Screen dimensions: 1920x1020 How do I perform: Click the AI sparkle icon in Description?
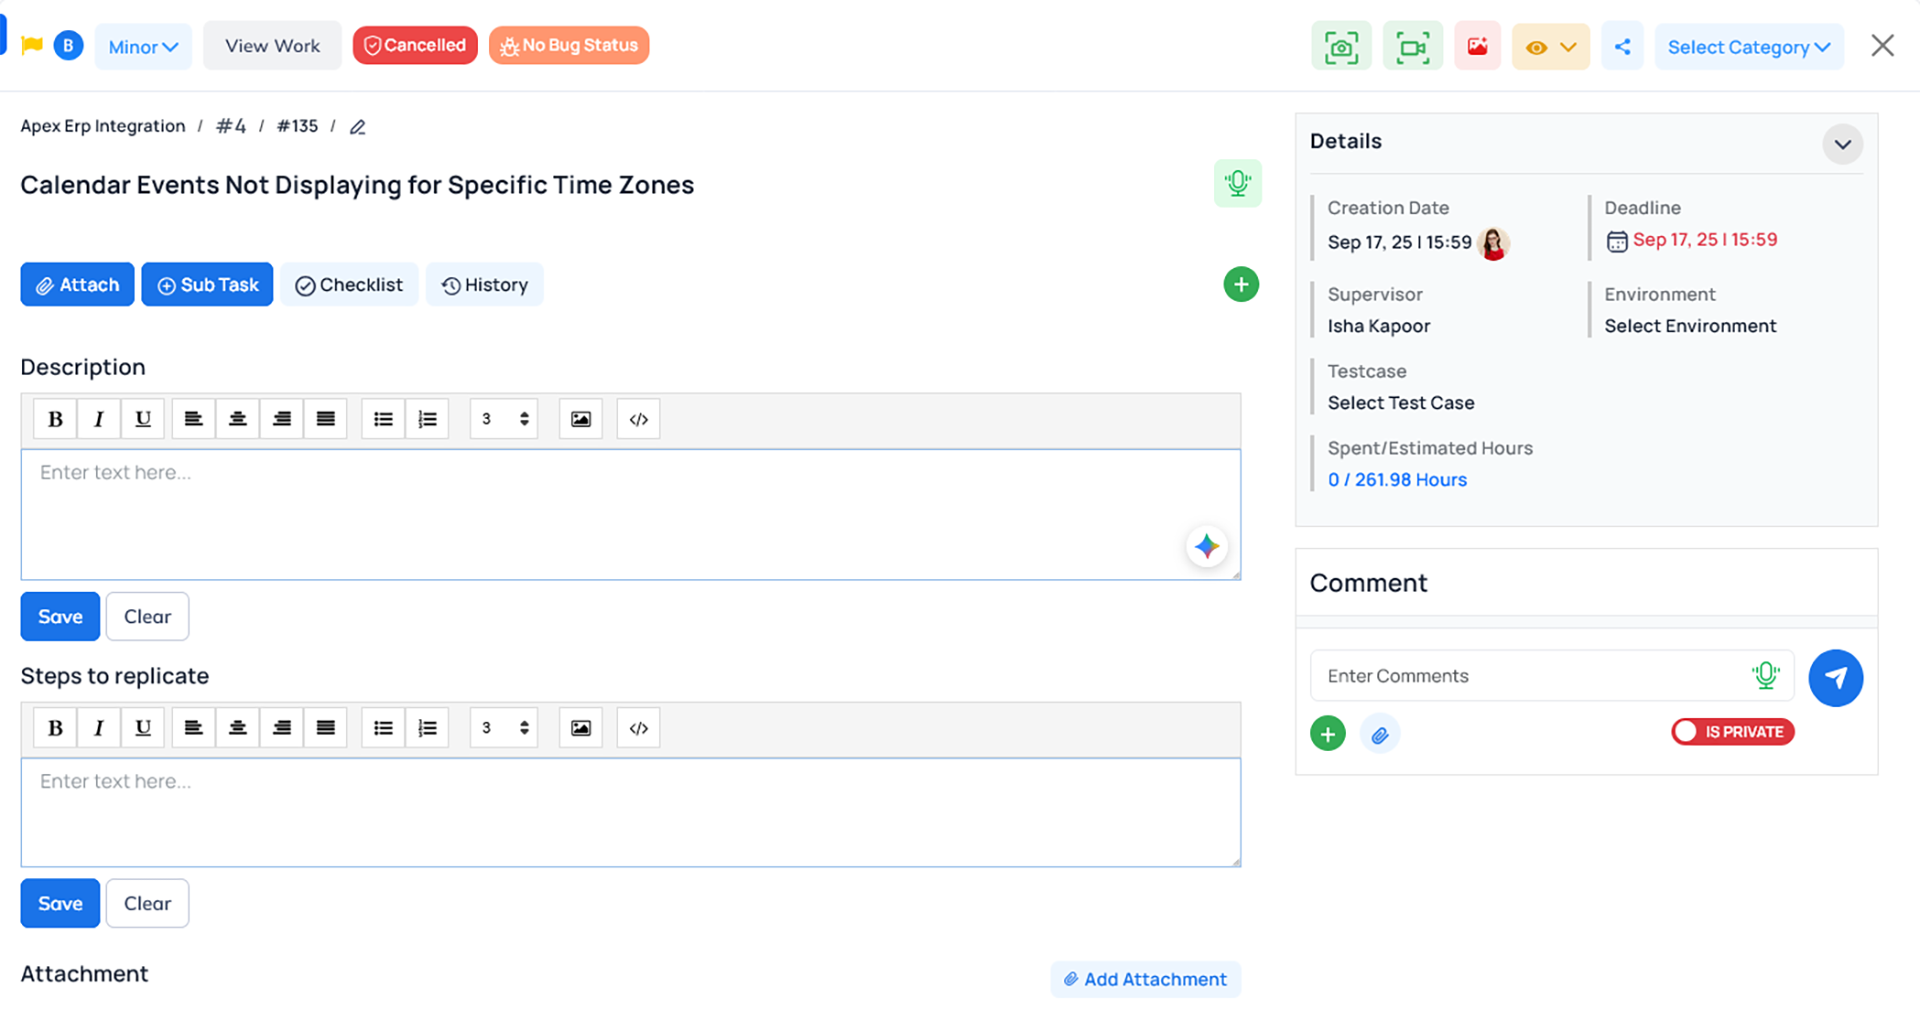click(x=1207, y=546)
